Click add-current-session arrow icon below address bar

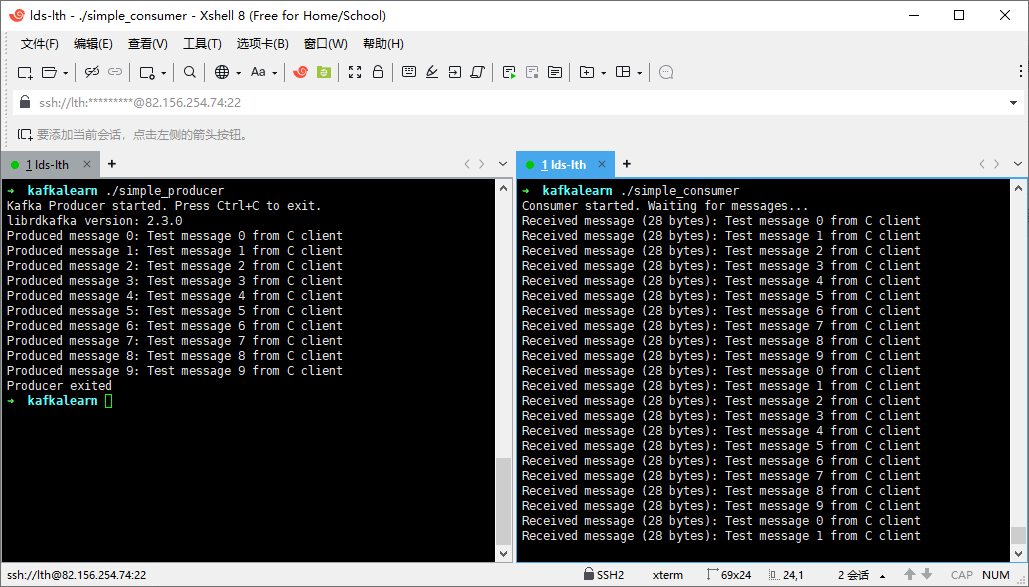[25, 134]
